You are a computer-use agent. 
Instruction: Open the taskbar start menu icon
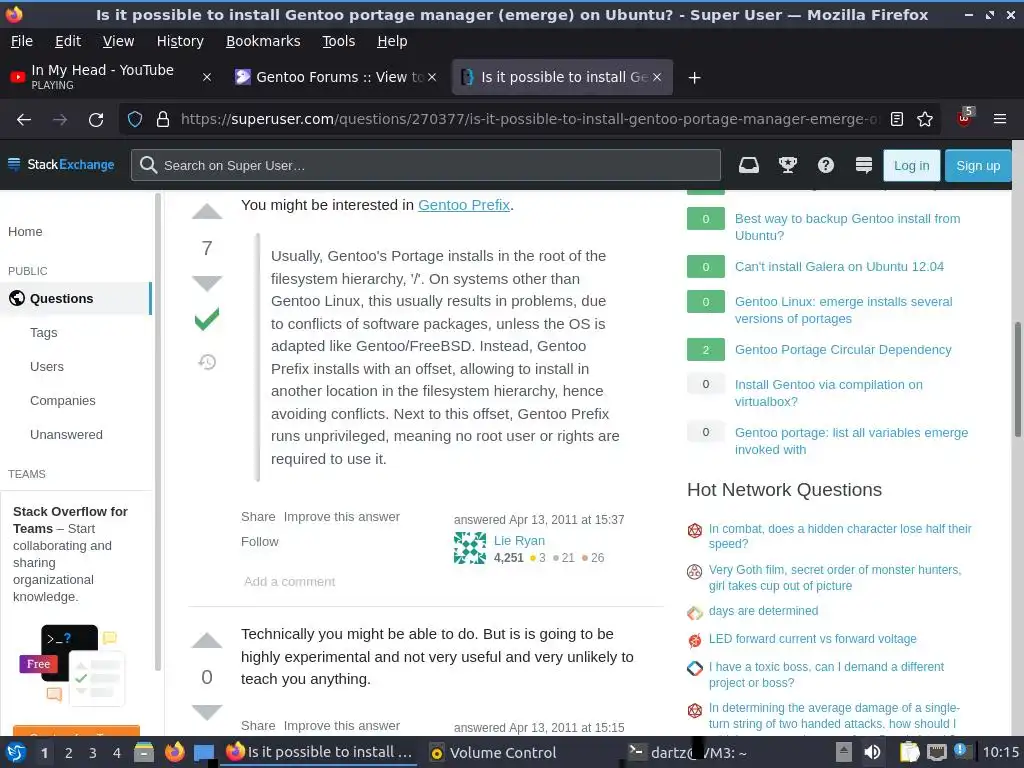pos(16,752)
